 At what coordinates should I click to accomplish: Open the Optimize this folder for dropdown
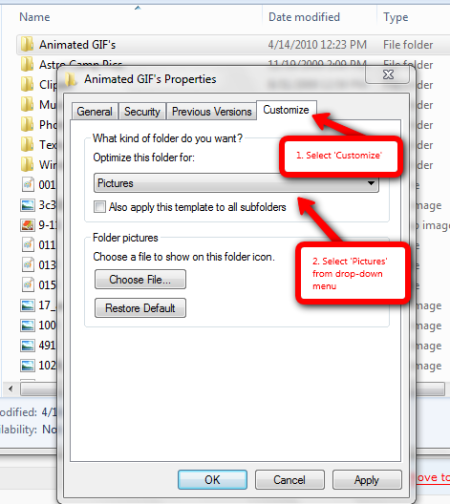pos(236,183)
